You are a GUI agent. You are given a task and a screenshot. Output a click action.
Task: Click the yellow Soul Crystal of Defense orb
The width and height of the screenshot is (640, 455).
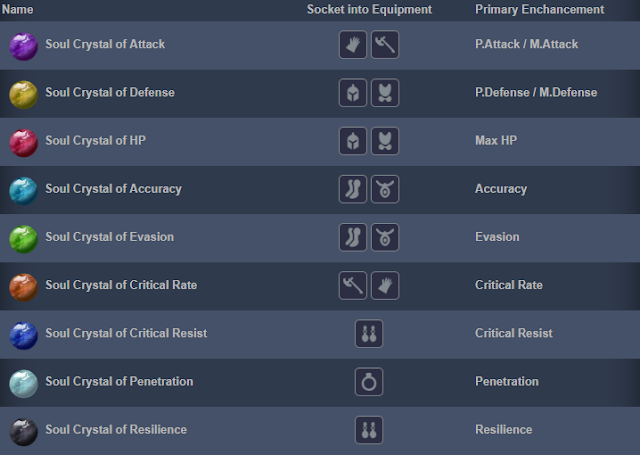click(x=24, y=95)
